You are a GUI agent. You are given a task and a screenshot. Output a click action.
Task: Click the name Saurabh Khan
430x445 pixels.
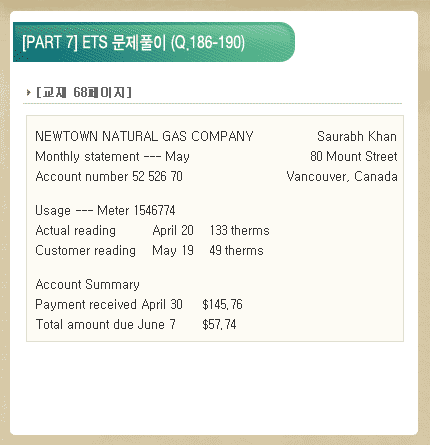(357, 136)
